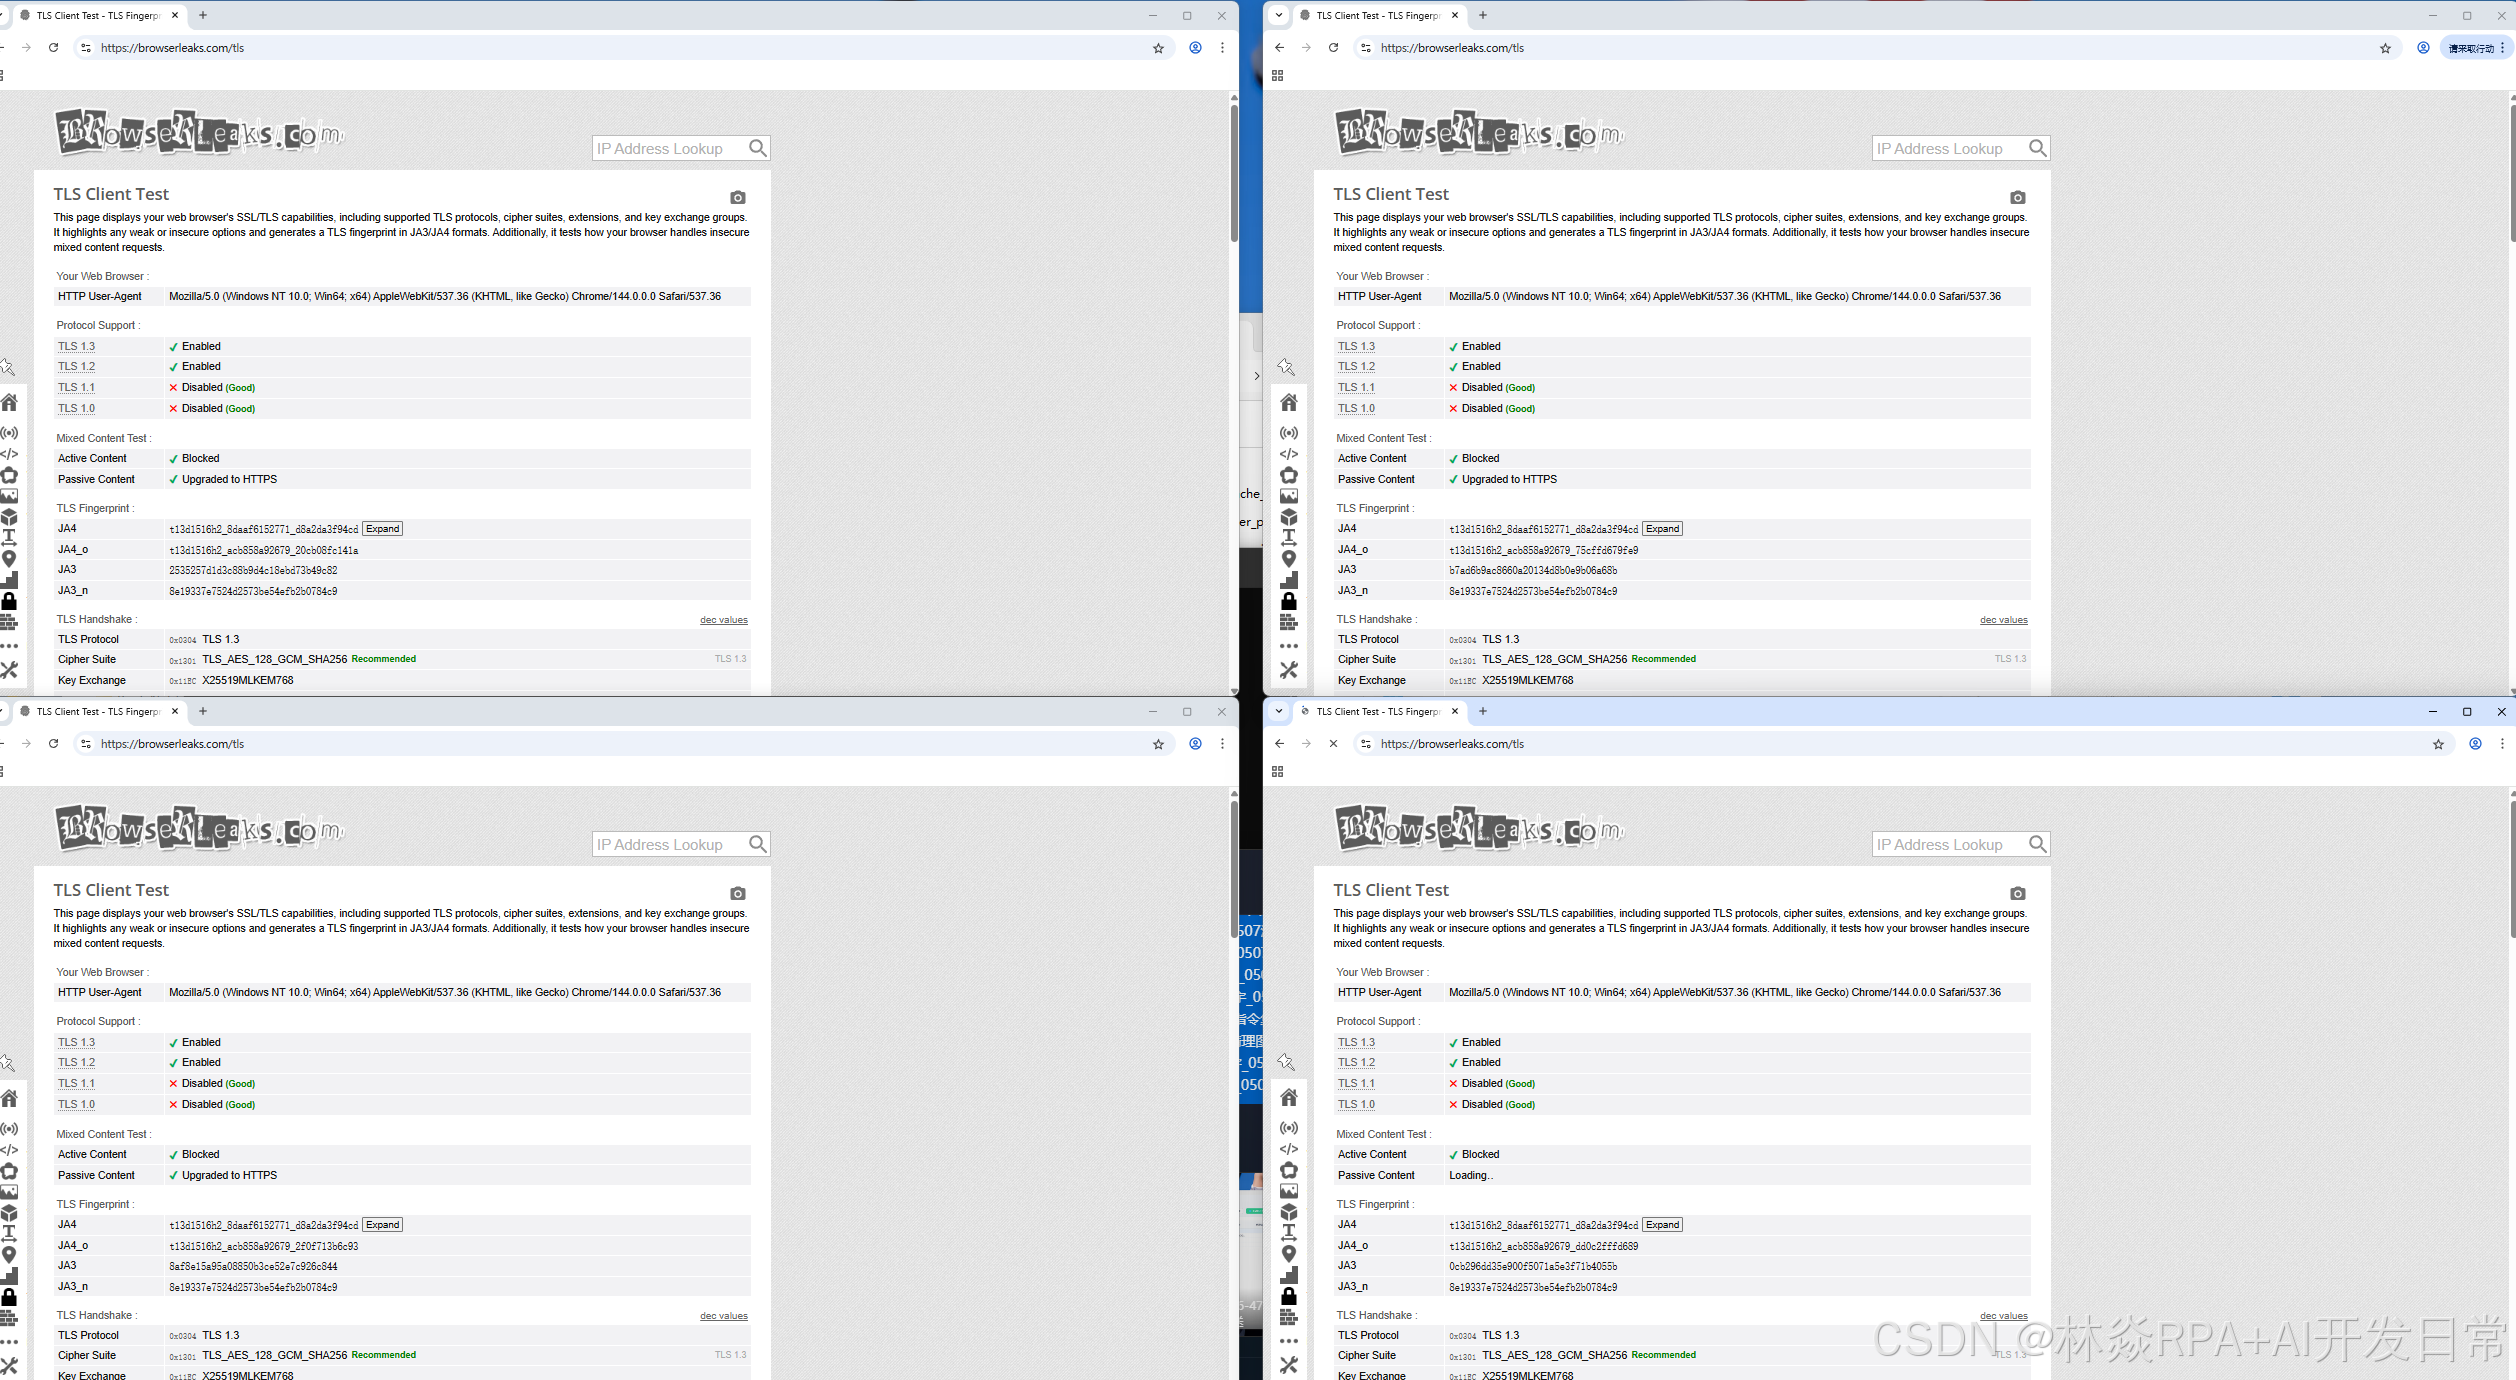Select the TLS Client Test tab in bottom-left window
2516x1380 pixels.
[98, 711]
